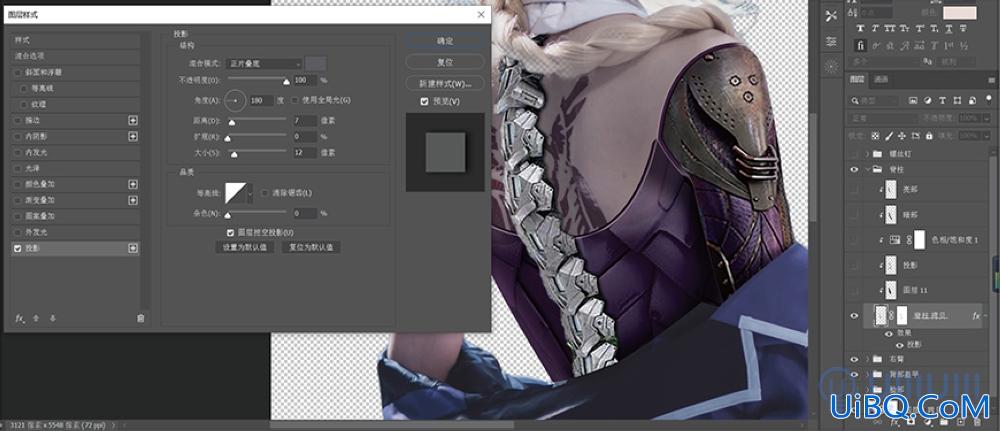Select 混合选项 in the styles list

pyautogui.click(x=76, y=56)
